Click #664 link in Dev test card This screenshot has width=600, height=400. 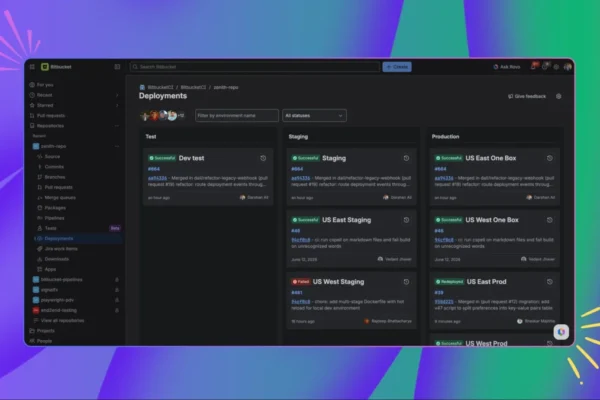point(154,169)
